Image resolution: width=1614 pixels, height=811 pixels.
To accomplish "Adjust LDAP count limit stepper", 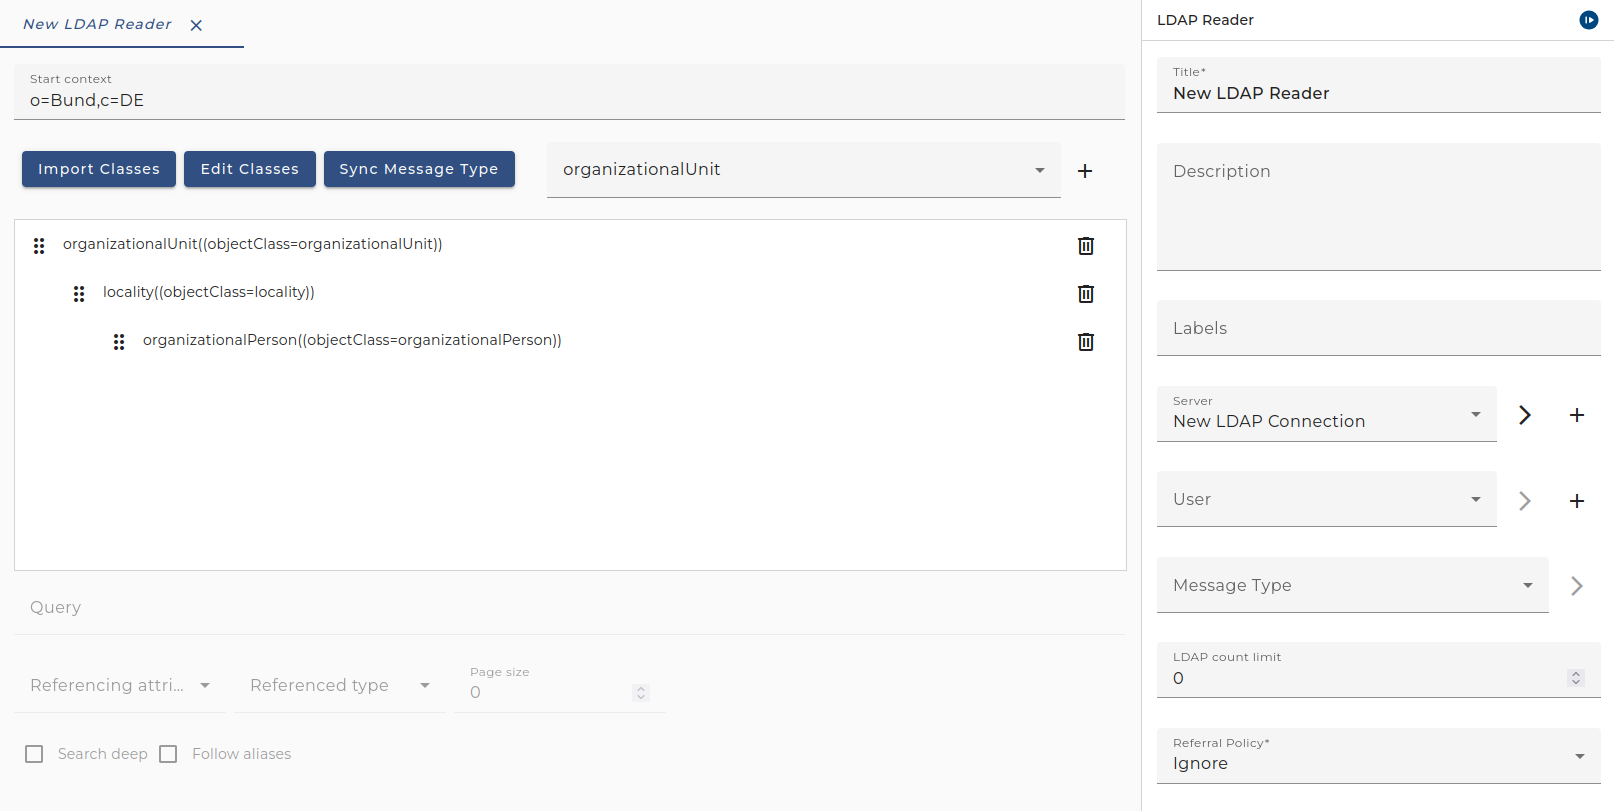I will coord(1576,678).
